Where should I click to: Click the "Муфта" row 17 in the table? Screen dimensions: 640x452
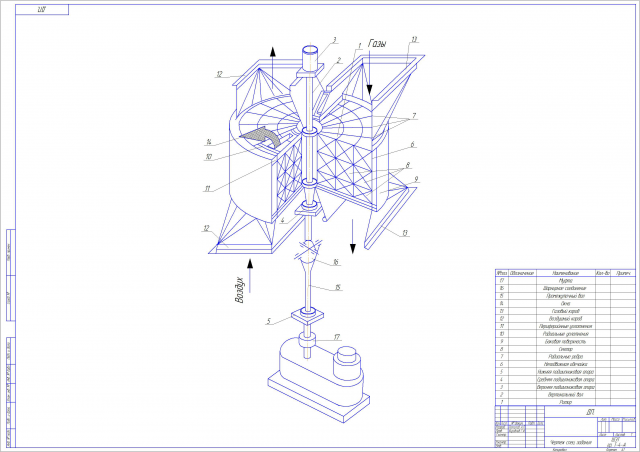(x=565, y=281)
